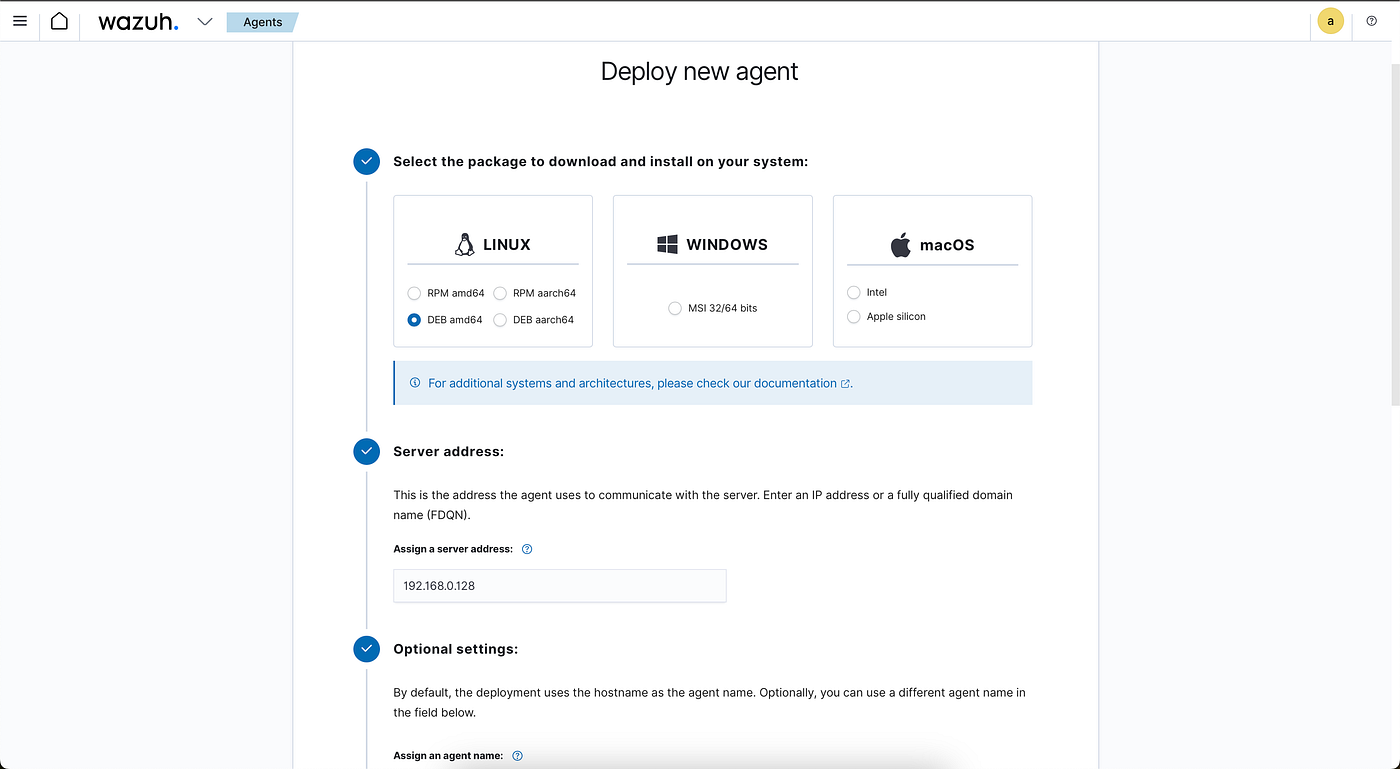
Task: Pick the MSI 32/64 bits option
Action: click(x=675, y=308)
